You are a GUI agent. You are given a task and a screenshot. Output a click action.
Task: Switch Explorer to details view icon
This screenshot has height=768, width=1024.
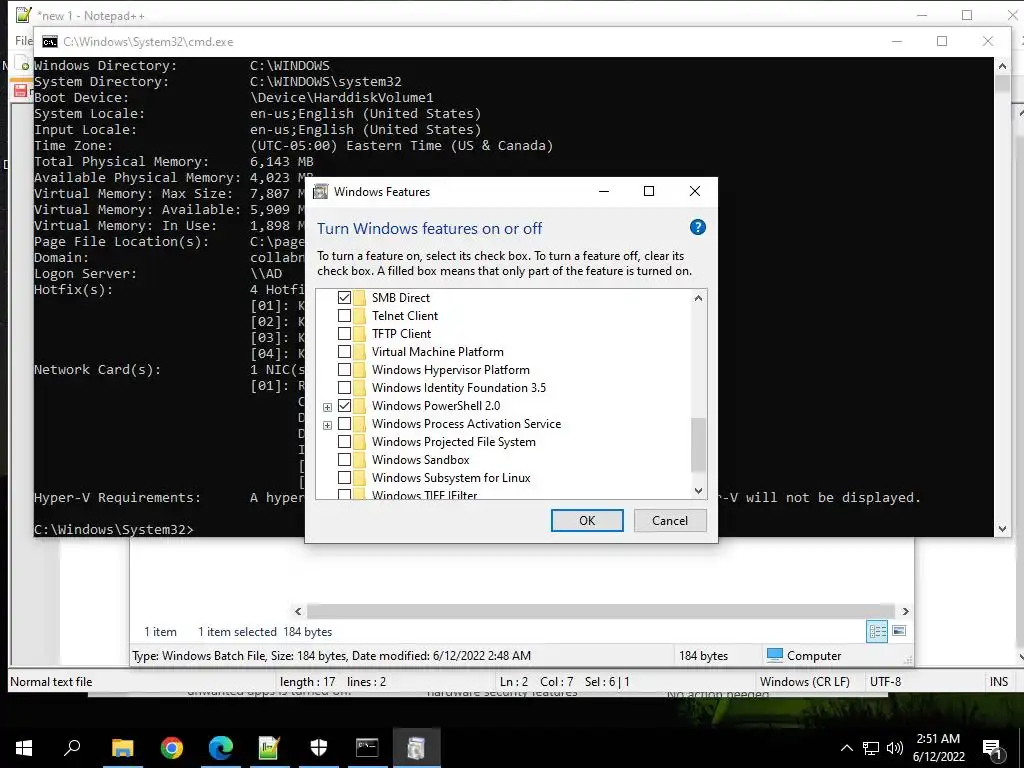[877, 631]
